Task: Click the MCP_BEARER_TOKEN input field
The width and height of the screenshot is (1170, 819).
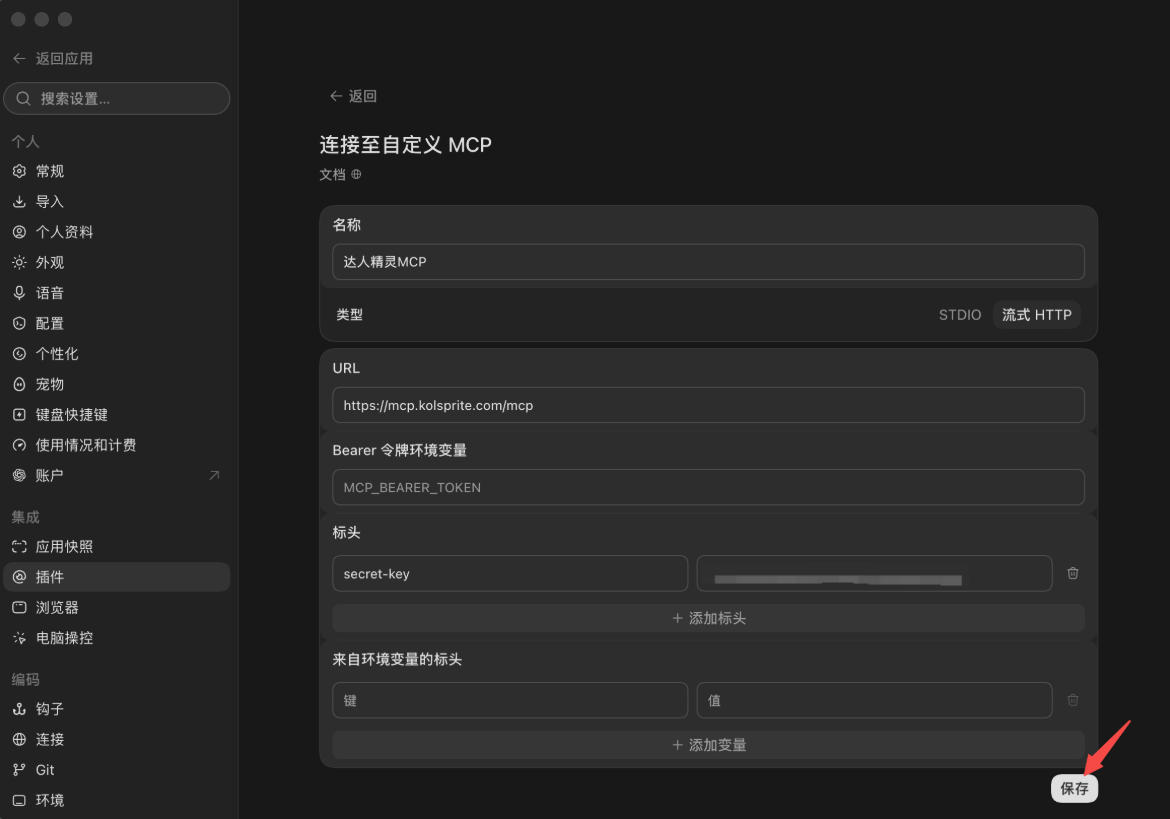Action: pyautogui.click(x=708, y=487)
